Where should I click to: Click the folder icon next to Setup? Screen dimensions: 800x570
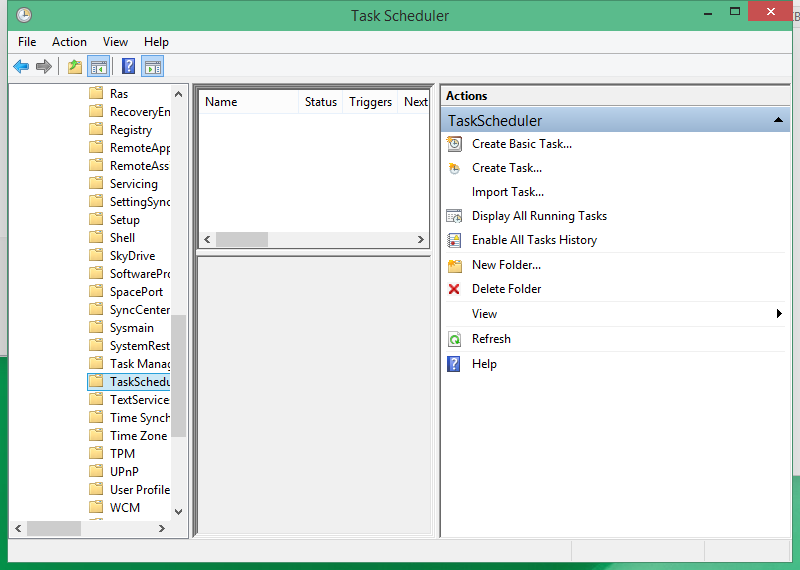(96, 219)
